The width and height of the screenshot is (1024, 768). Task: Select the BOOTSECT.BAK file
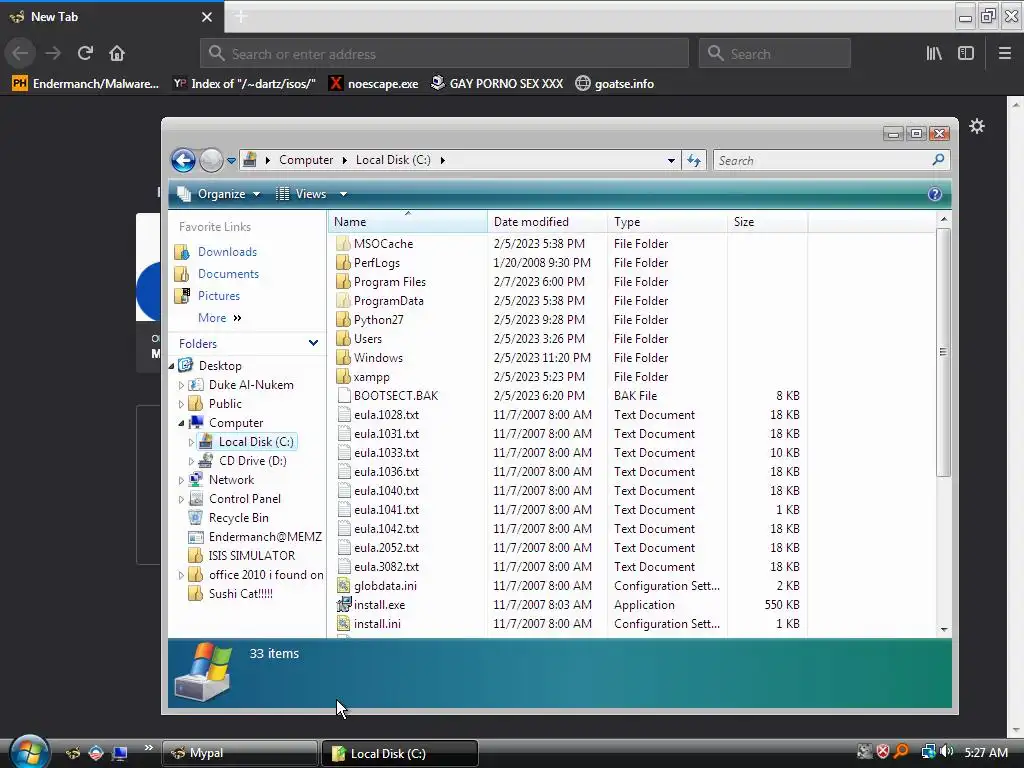click(x=396, y=396)
